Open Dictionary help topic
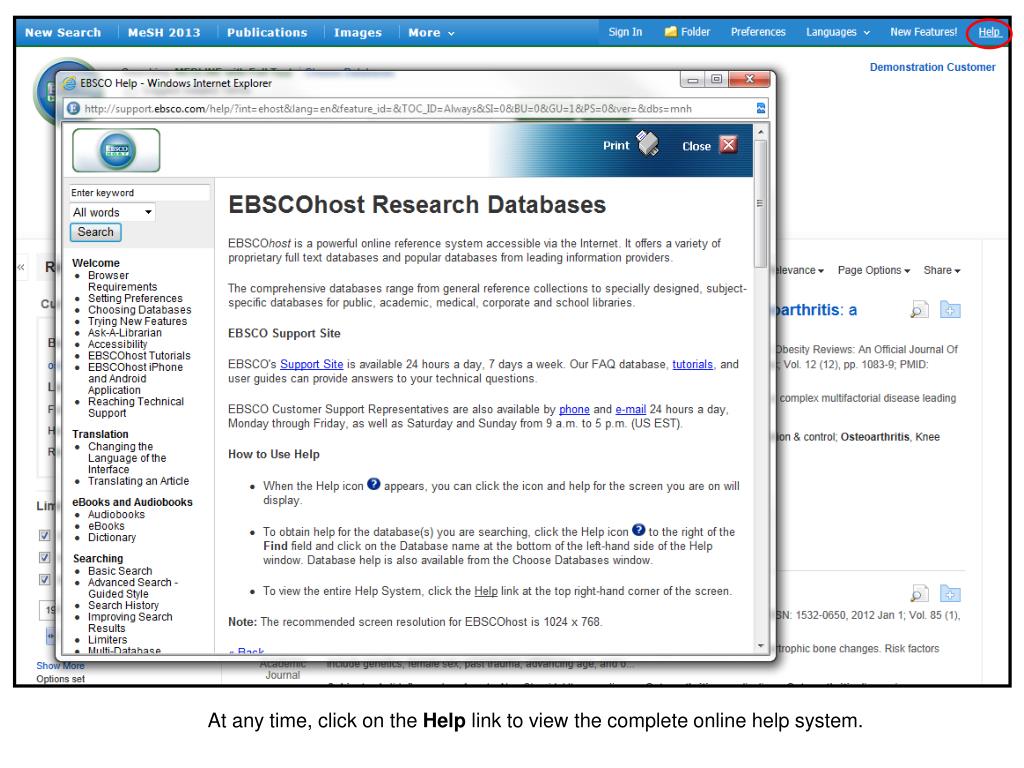Screen dimensions: 1024x768 [x=112, y=537]
